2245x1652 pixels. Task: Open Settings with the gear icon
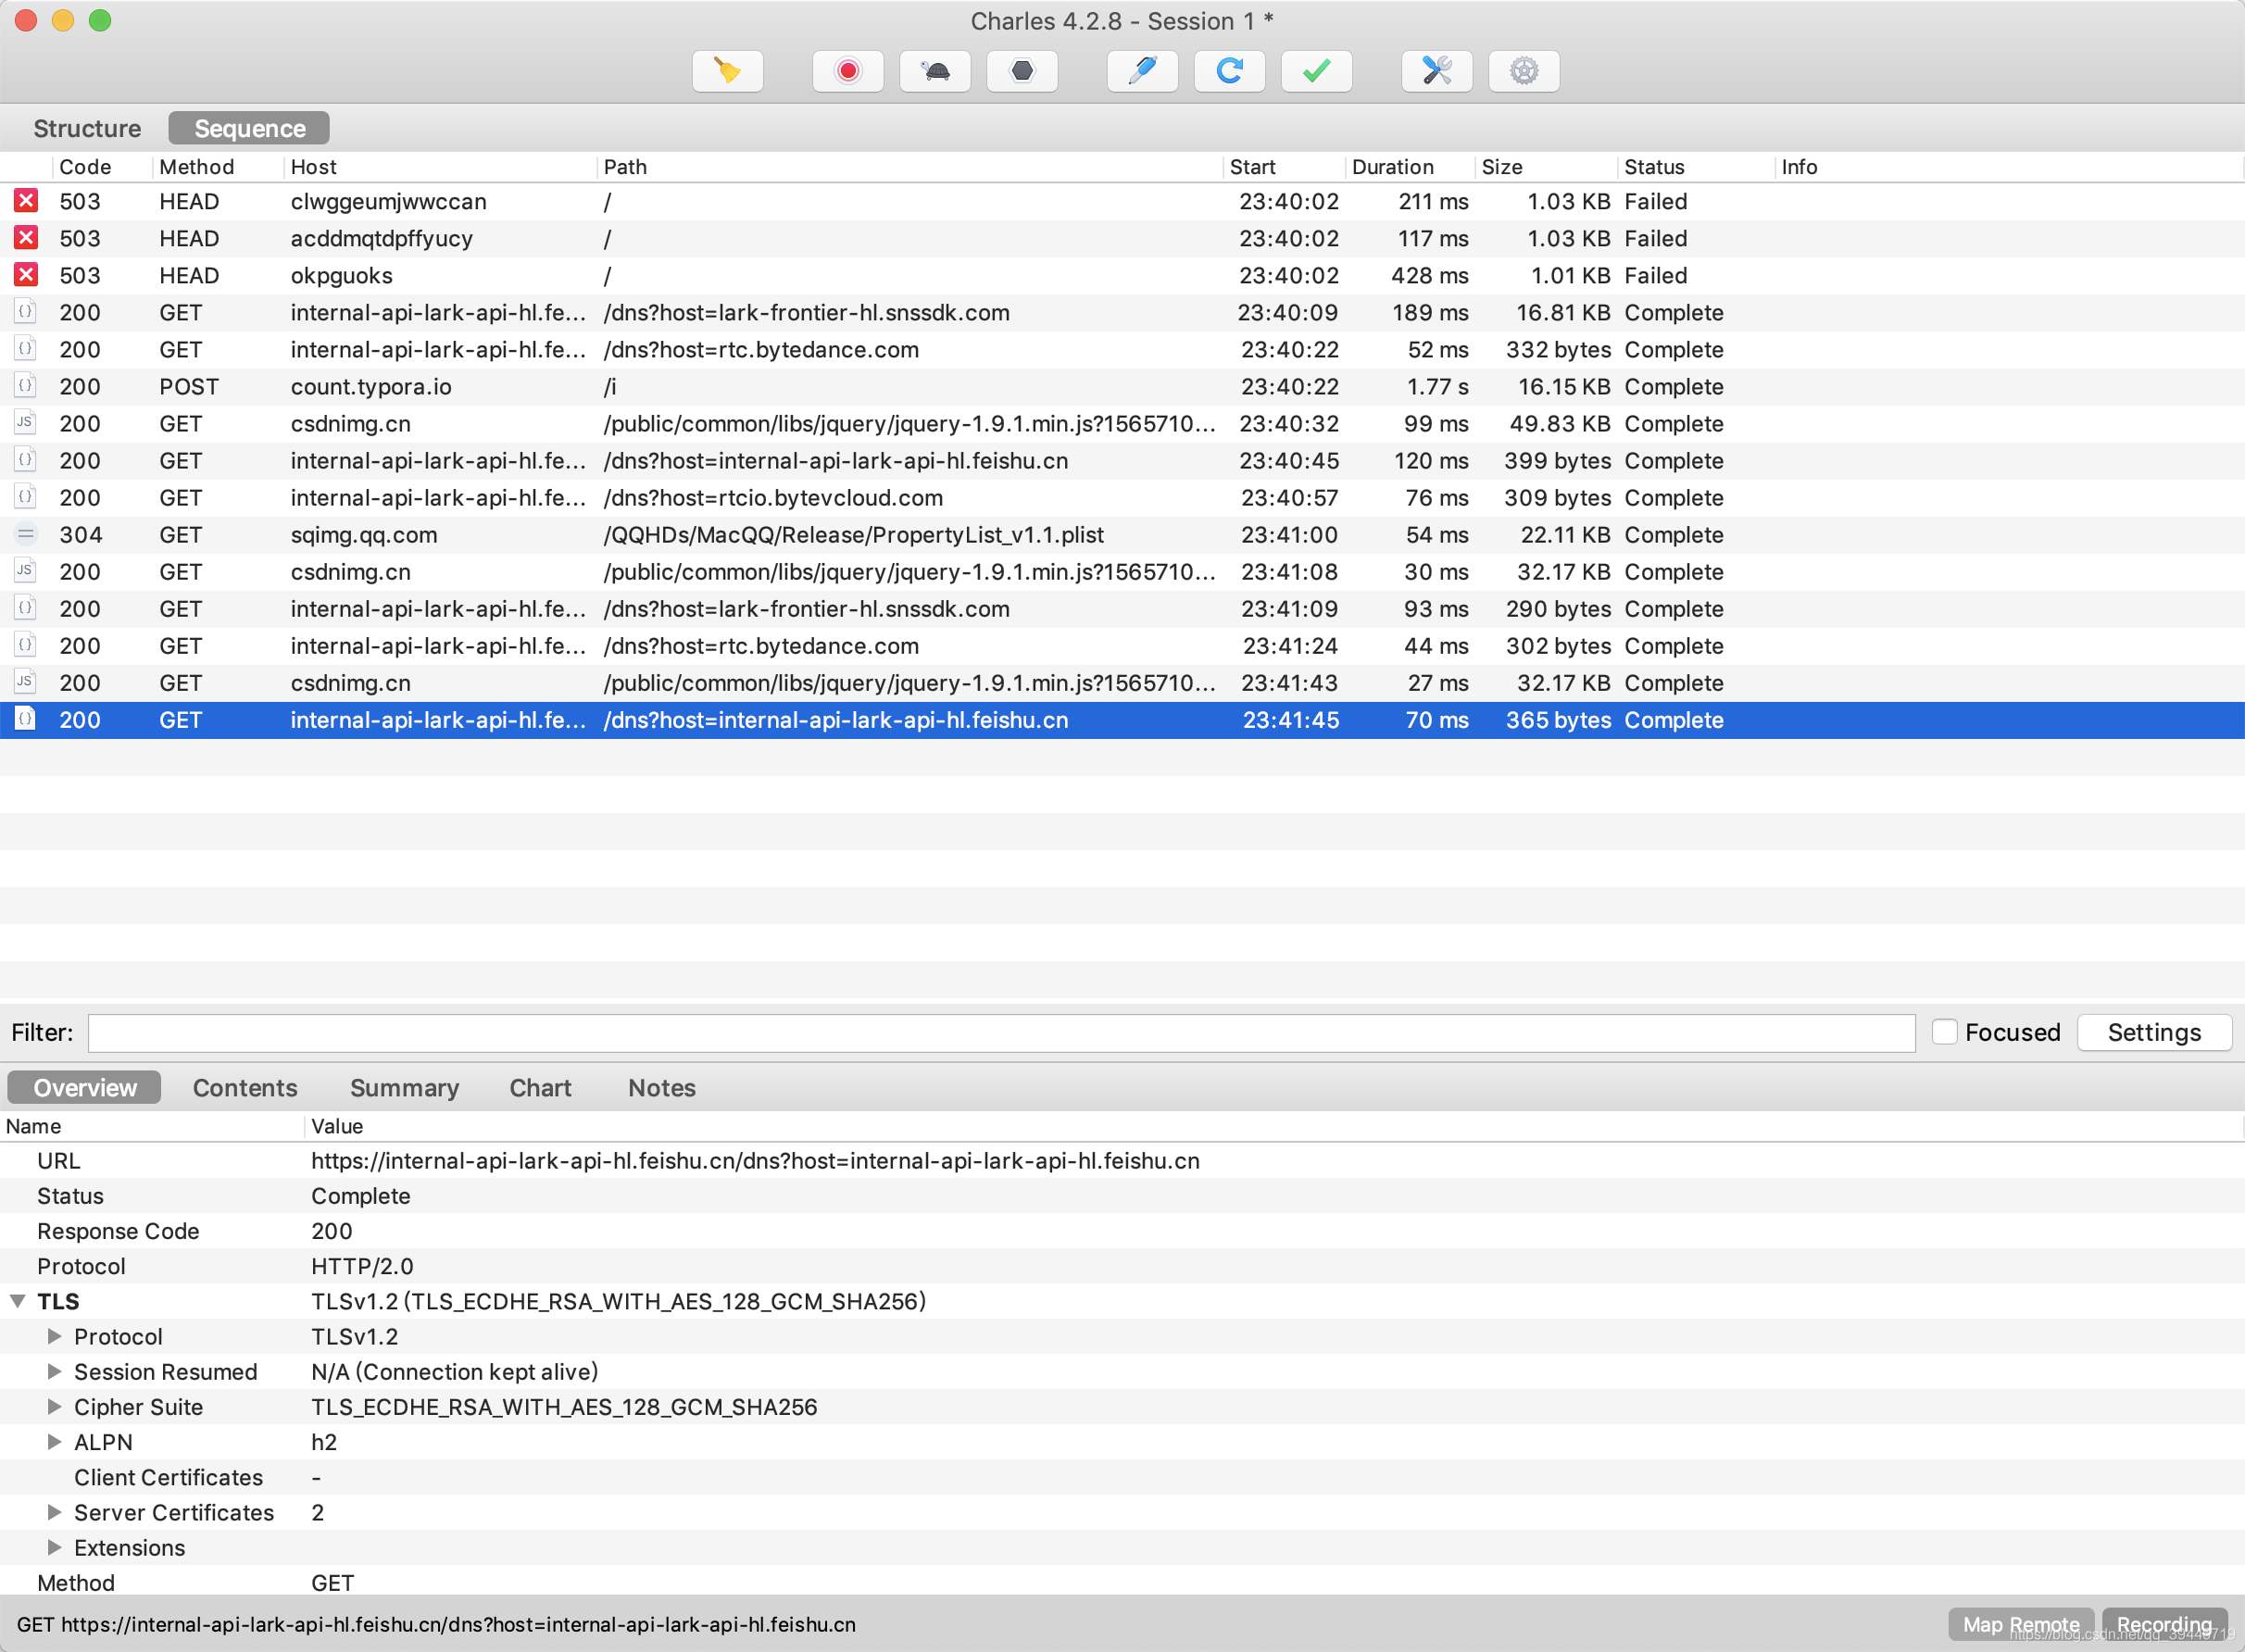1523,71
